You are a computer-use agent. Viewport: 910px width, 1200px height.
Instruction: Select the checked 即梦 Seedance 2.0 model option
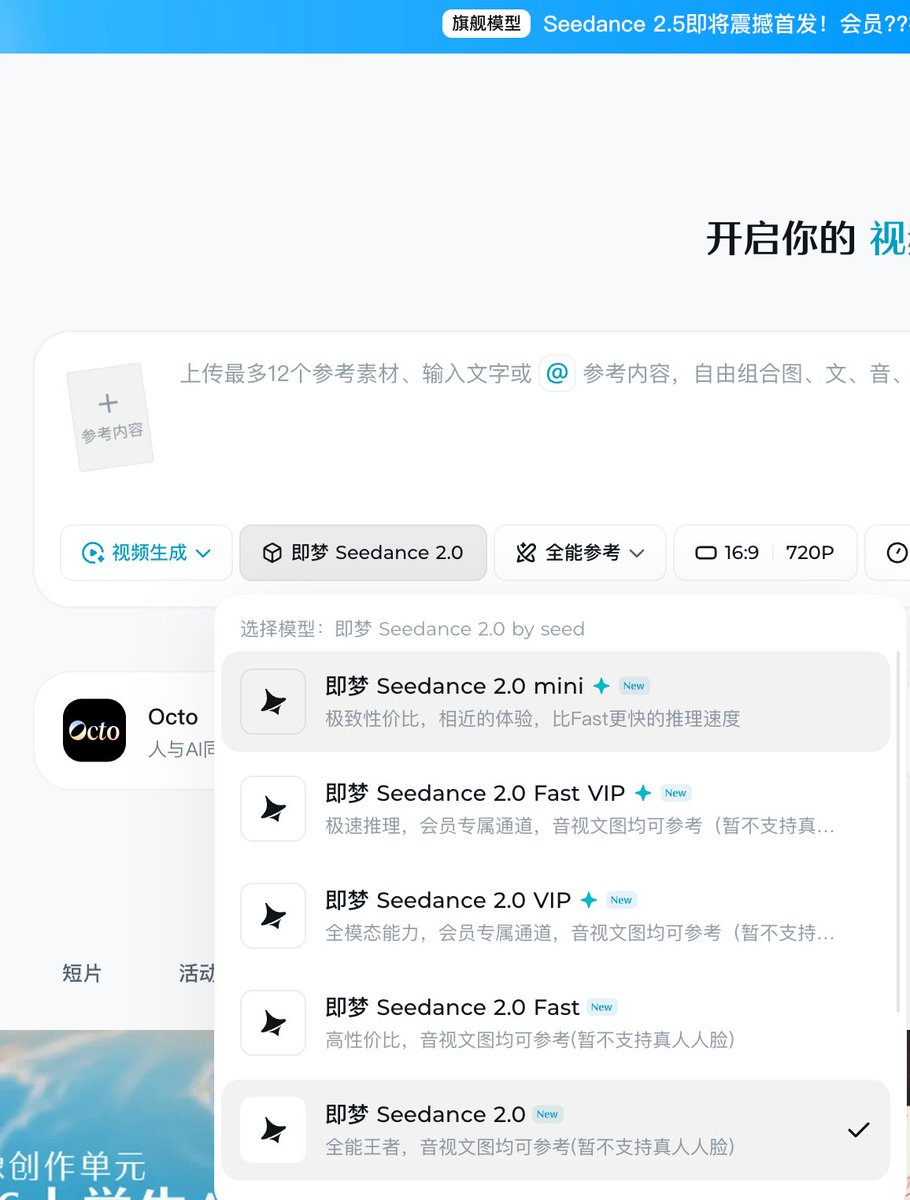pyautogui.click(x=555, y=1130)
